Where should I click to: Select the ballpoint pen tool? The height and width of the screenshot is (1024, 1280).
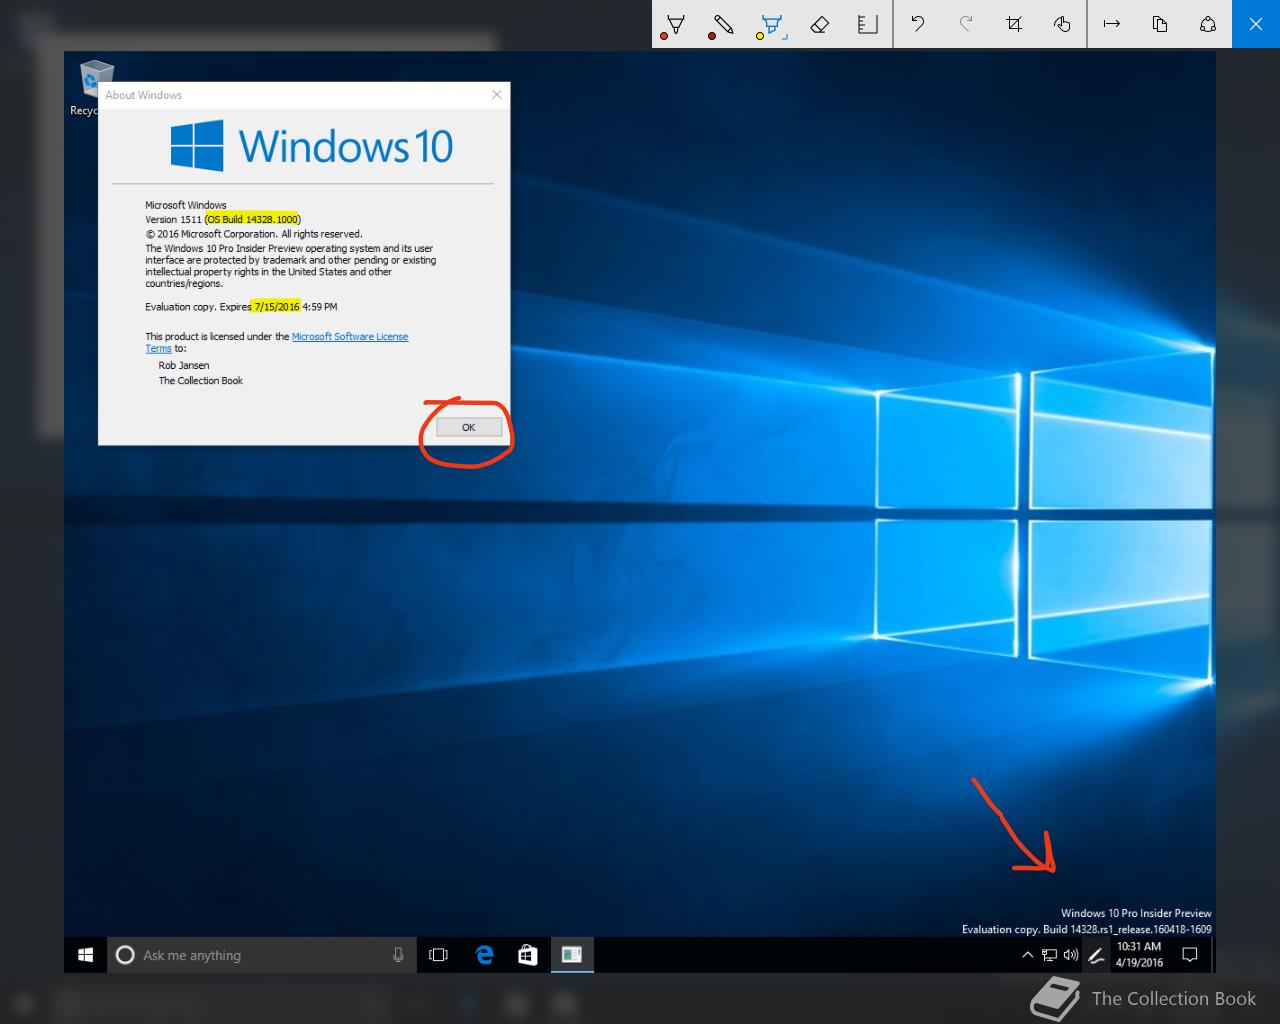(x=675, y=24)
